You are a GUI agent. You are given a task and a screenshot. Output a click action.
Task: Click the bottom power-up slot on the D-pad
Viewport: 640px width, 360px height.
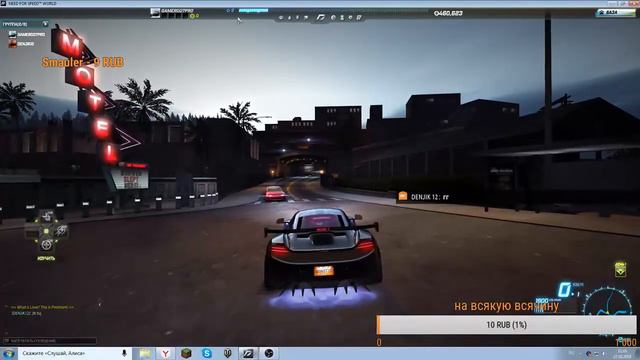click(47, 245)
